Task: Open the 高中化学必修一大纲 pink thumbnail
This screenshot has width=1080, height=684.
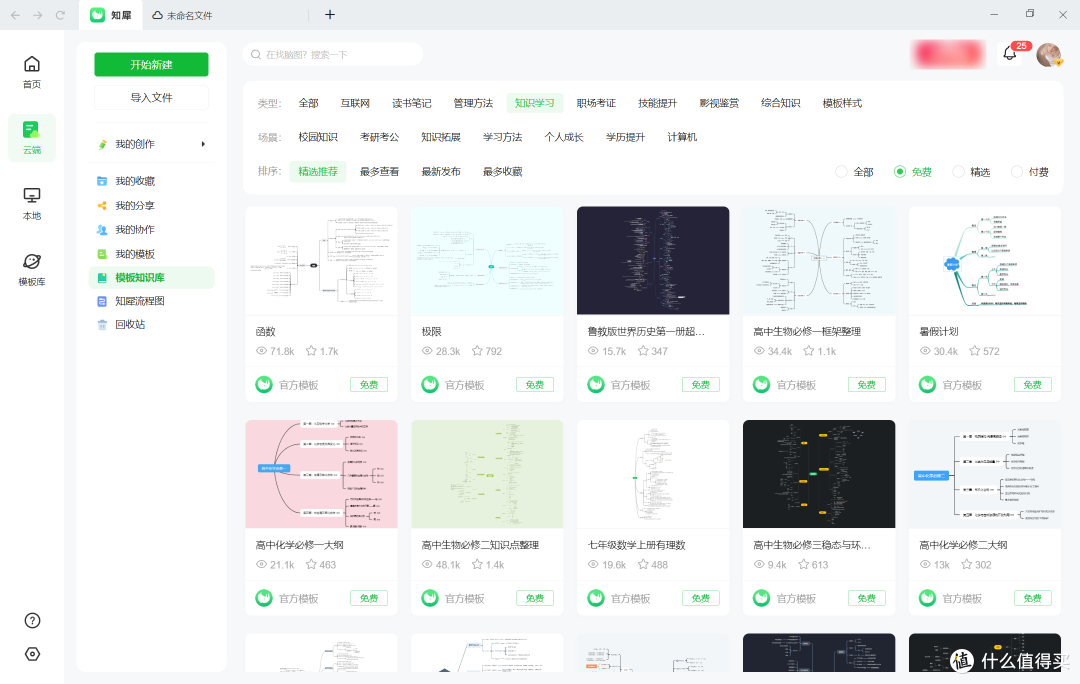Action: click(x=321, y=474)
